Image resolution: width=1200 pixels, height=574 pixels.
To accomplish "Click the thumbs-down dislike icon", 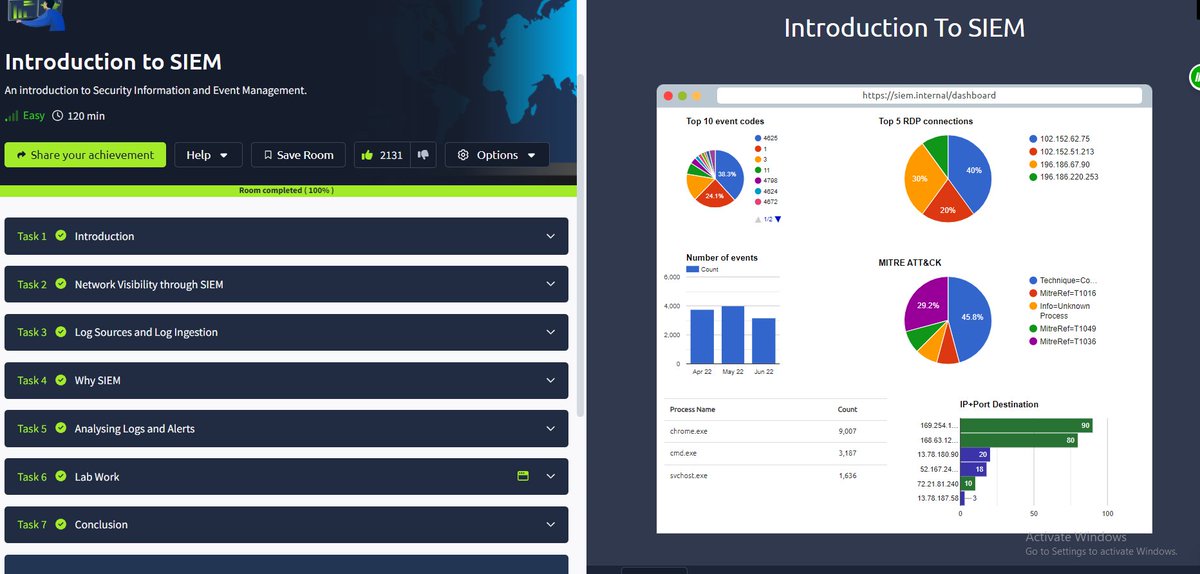I will tap(423, 155).
